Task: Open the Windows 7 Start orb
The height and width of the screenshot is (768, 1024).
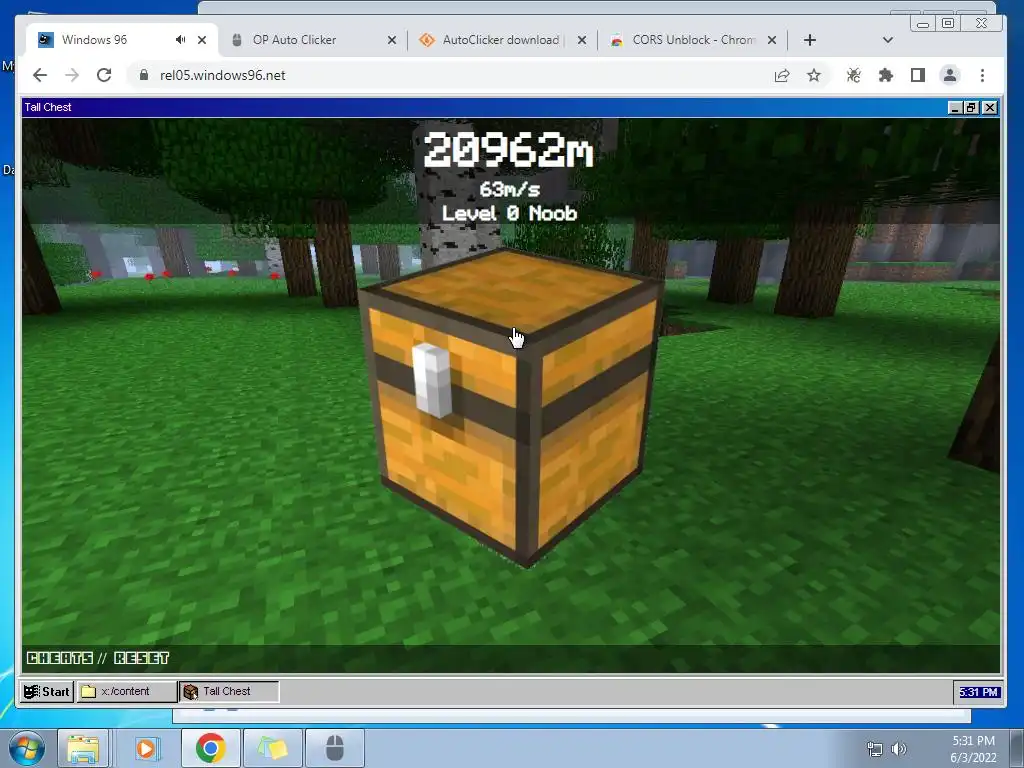Action: click(27, 748)
